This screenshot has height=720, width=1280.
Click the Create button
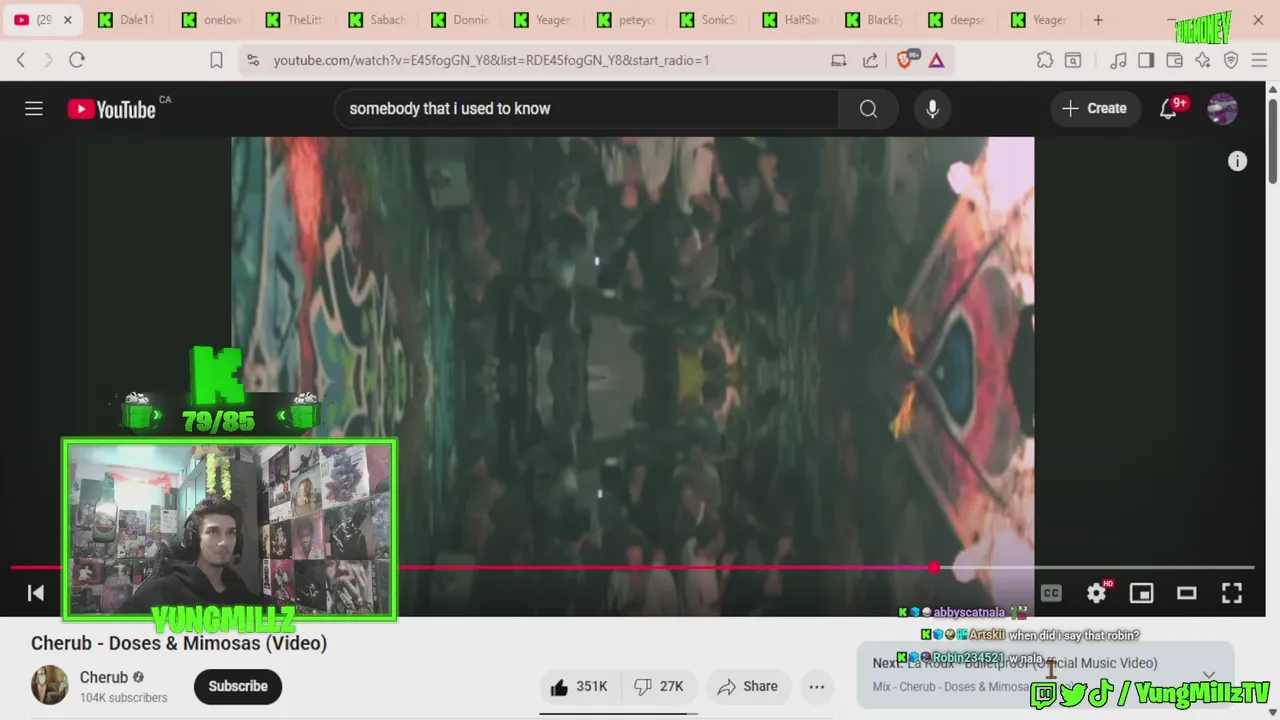point(1095,109)
